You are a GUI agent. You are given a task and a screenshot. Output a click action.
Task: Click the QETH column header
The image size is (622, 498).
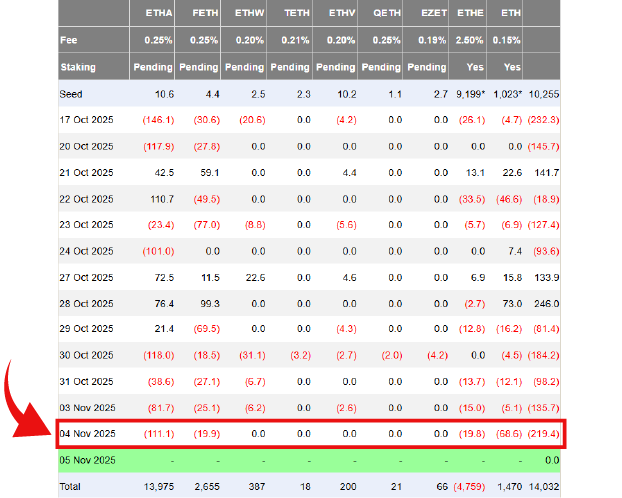point(385,12)
